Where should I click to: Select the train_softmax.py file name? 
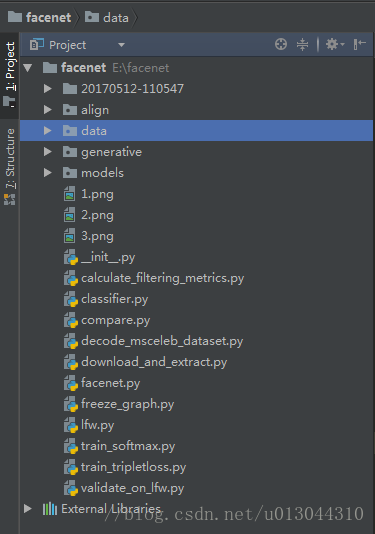pyautogui.click(x=128, y=446)
